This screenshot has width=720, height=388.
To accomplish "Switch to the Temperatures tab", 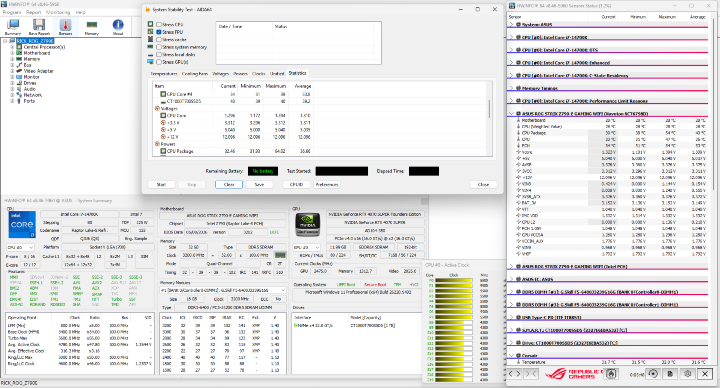I will (164, 73).
